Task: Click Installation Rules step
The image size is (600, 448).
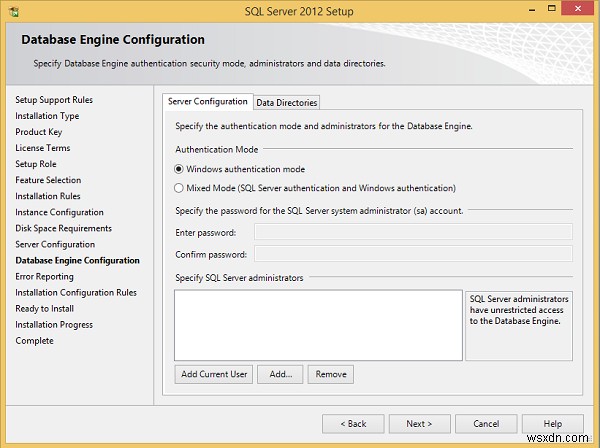Action: coord(48,196)
